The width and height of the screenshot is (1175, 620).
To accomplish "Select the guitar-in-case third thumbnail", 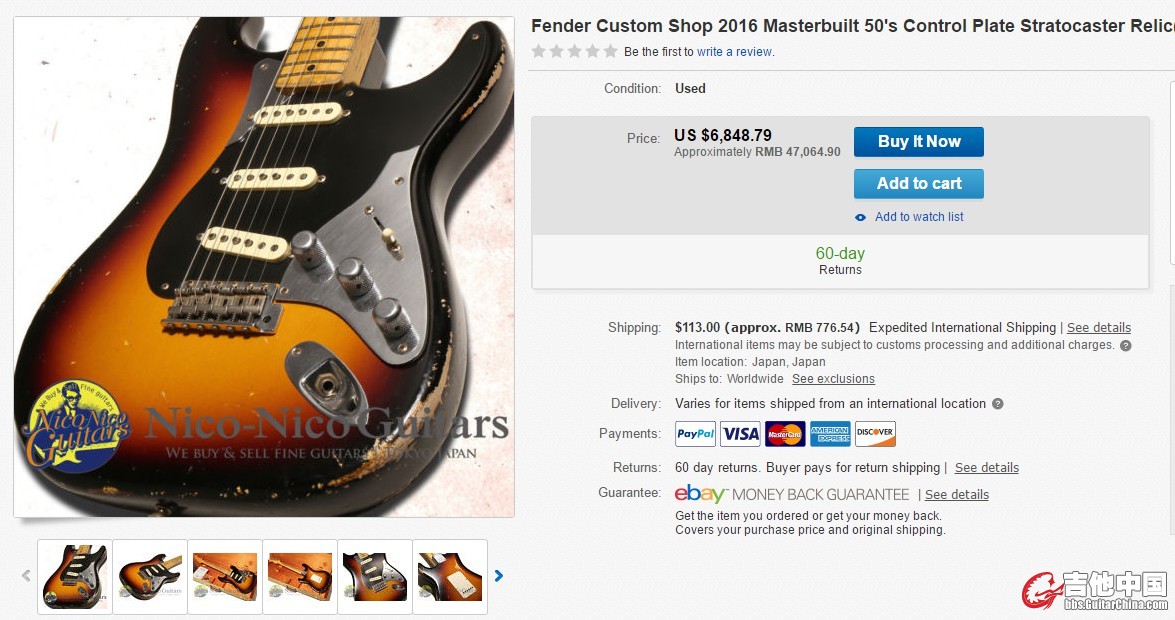I will tap(225, 577).
